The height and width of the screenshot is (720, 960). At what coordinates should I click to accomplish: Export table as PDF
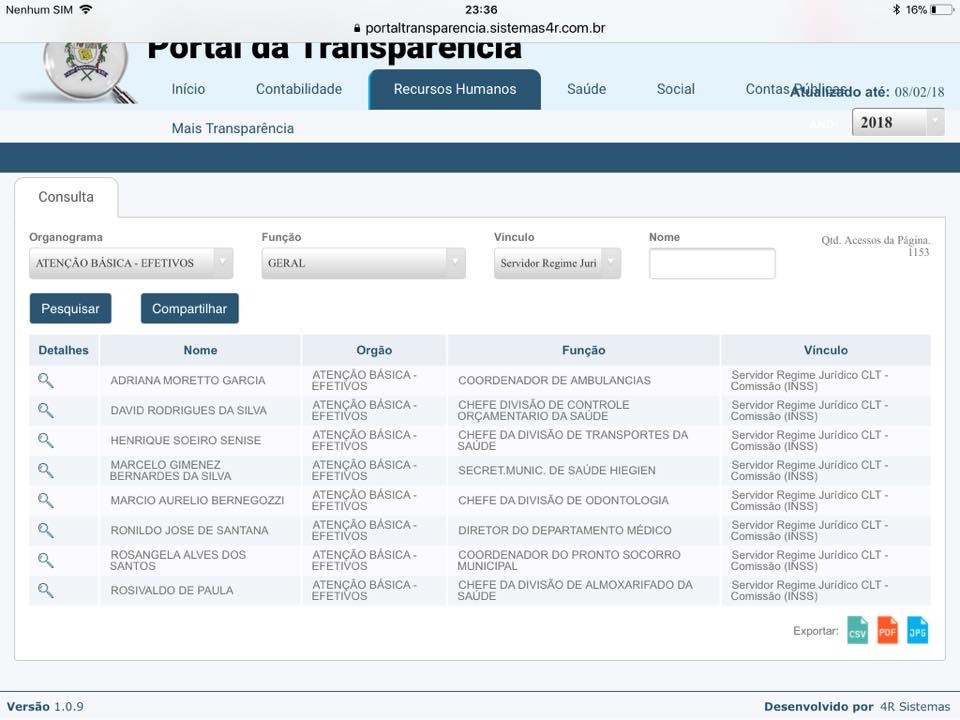click(x=887, y=630)
